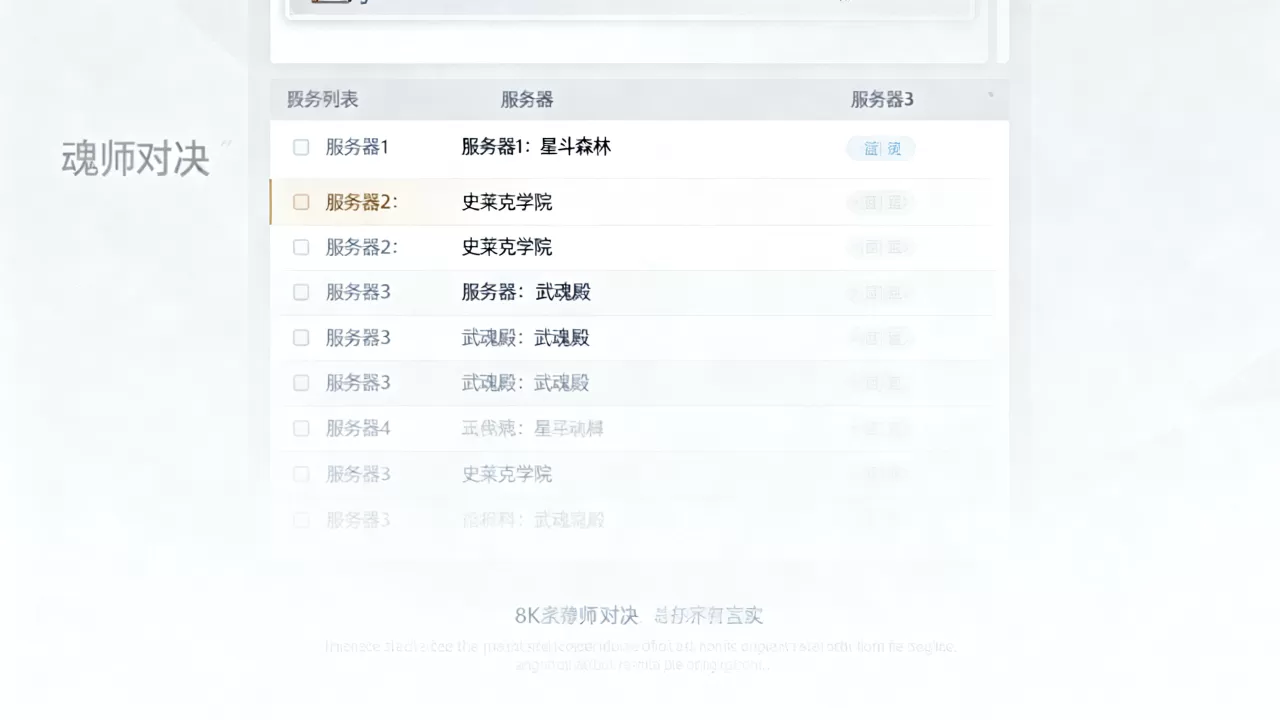
Task: Click the blue badge in the 服务器1 row
Action: click(881, 148)
